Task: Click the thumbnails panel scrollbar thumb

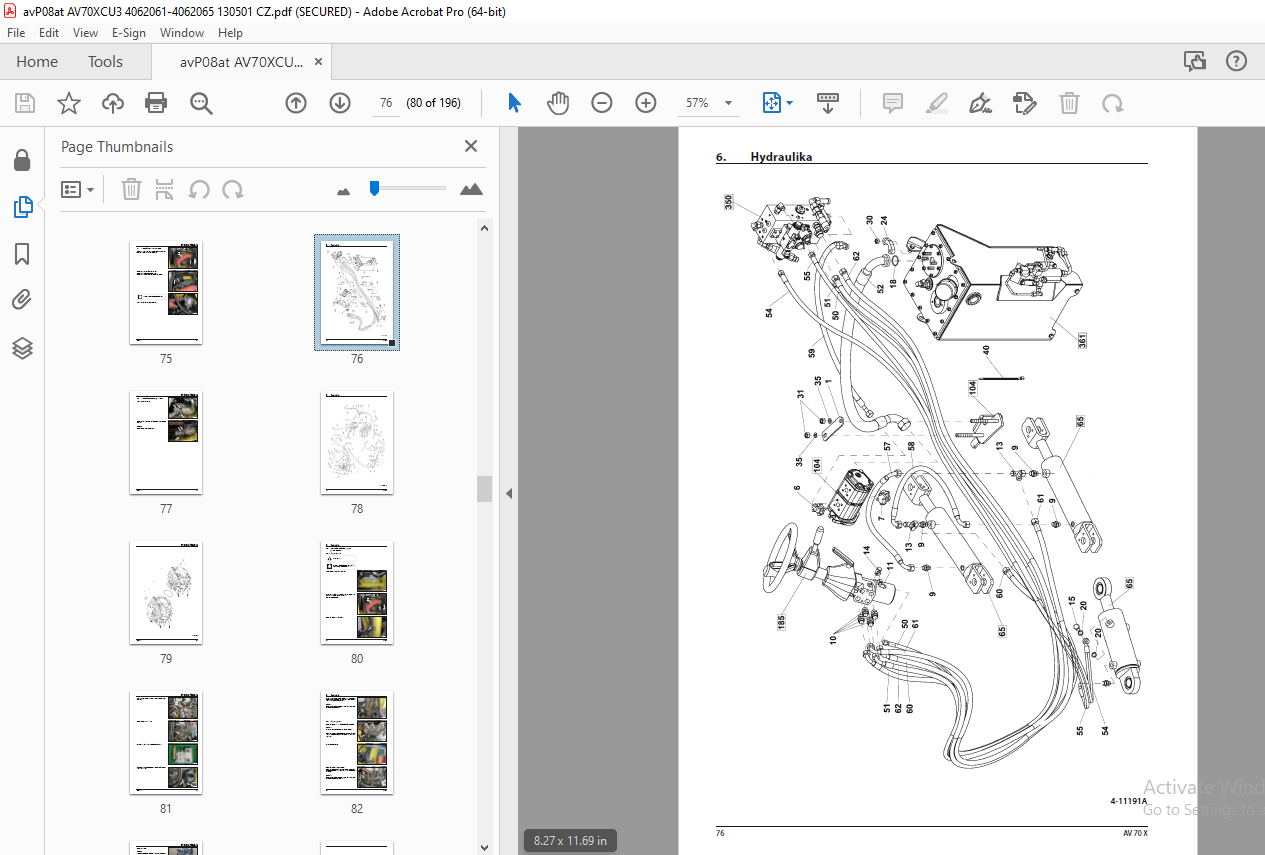Action: (x=484, y=488)
